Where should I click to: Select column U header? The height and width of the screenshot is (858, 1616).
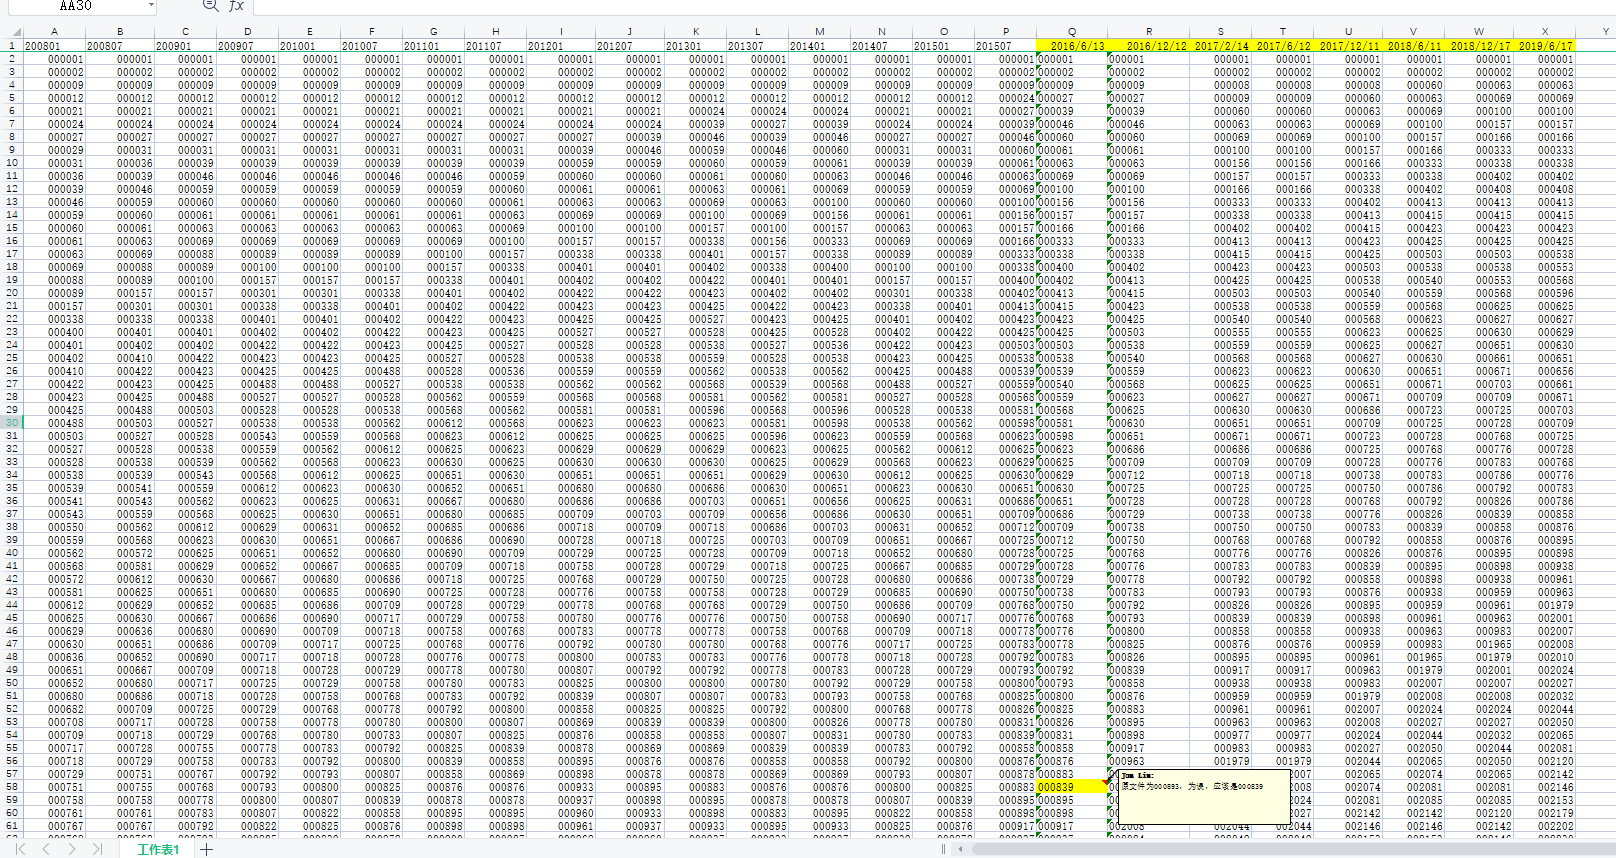tap(1349, 32)
